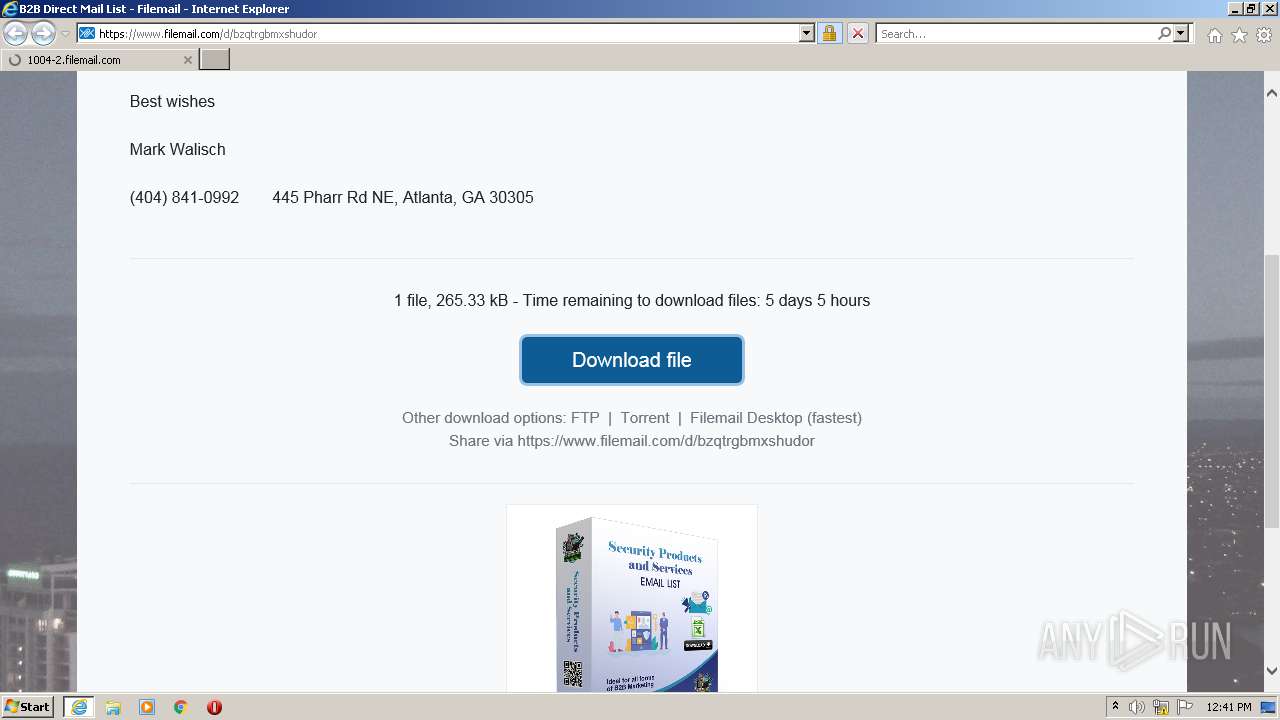
Task: Click the 12:41 PM taskbar clock
Action: pyautogui.click(x=1229, y=707)
